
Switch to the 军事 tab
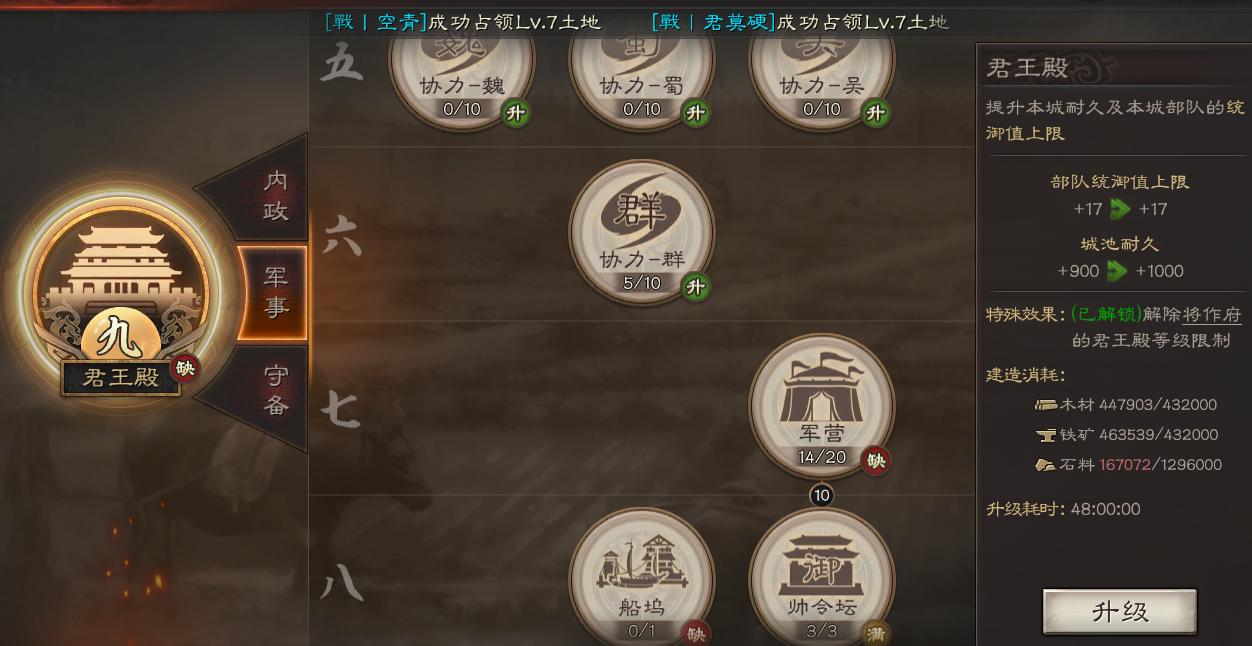point(274,292)
